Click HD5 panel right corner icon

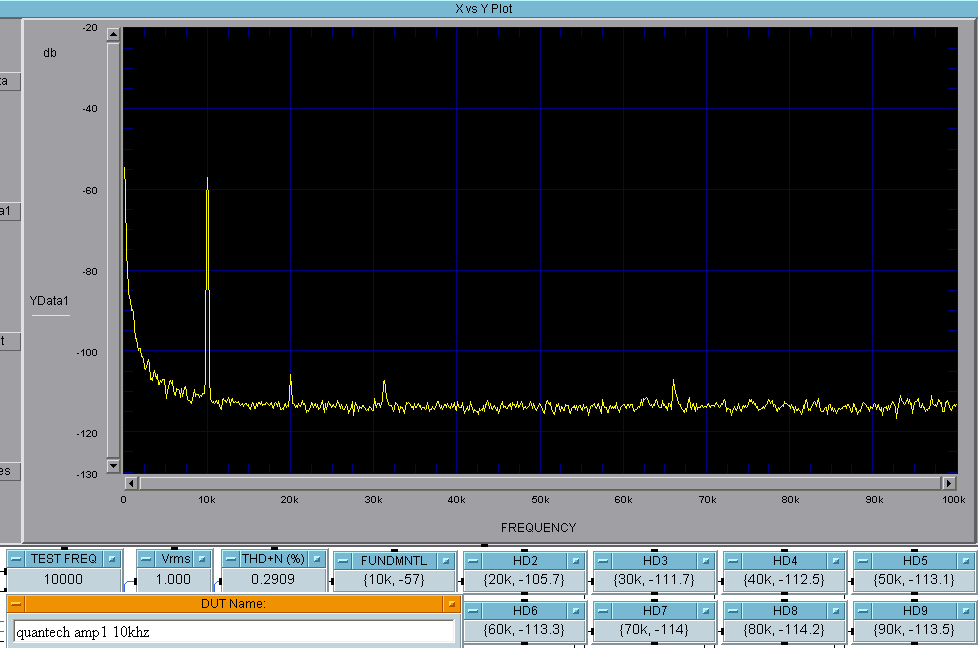pos(966,561)
